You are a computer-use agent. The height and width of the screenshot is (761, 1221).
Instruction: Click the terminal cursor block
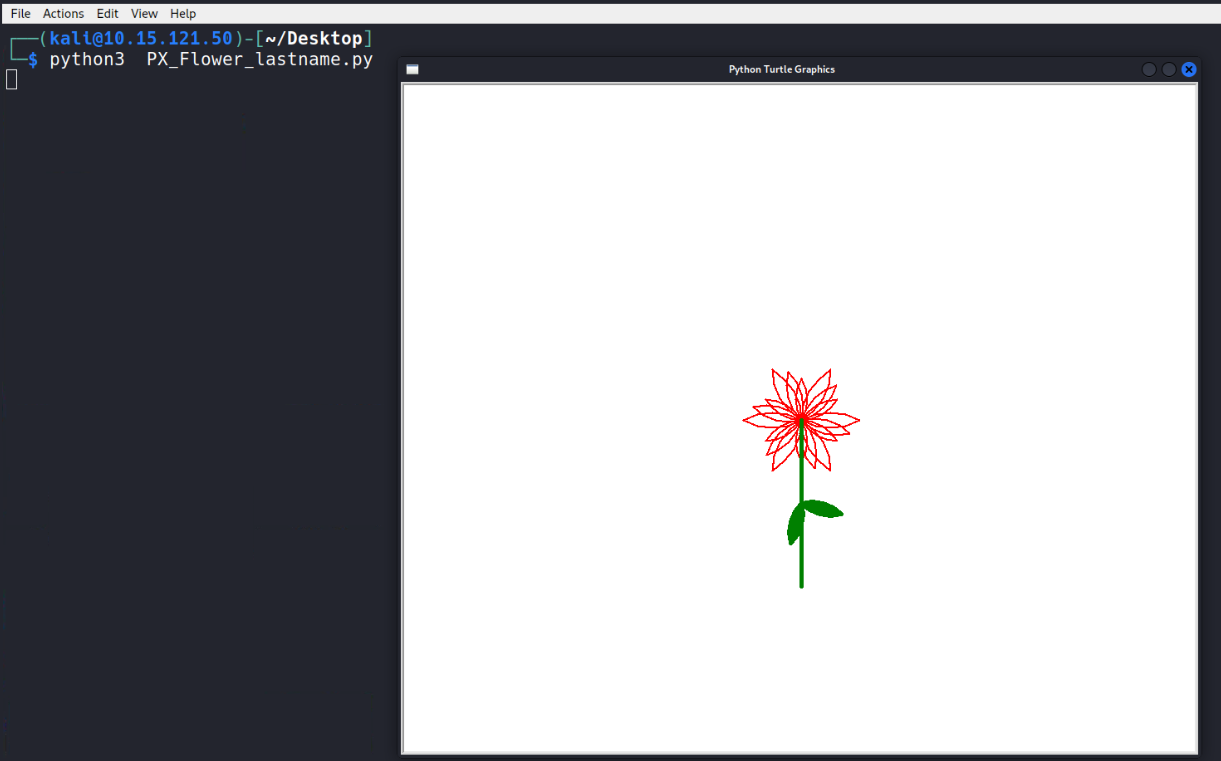(x=12, y=79)
